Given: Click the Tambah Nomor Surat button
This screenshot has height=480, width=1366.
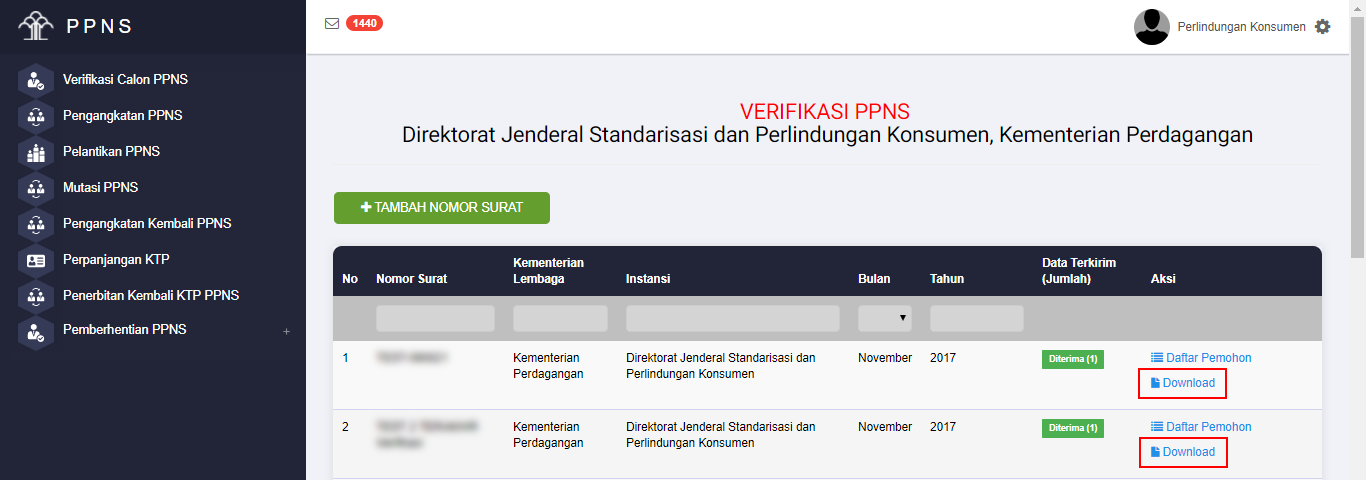Looking at the screenshot, I should click(x=441, y=208).
